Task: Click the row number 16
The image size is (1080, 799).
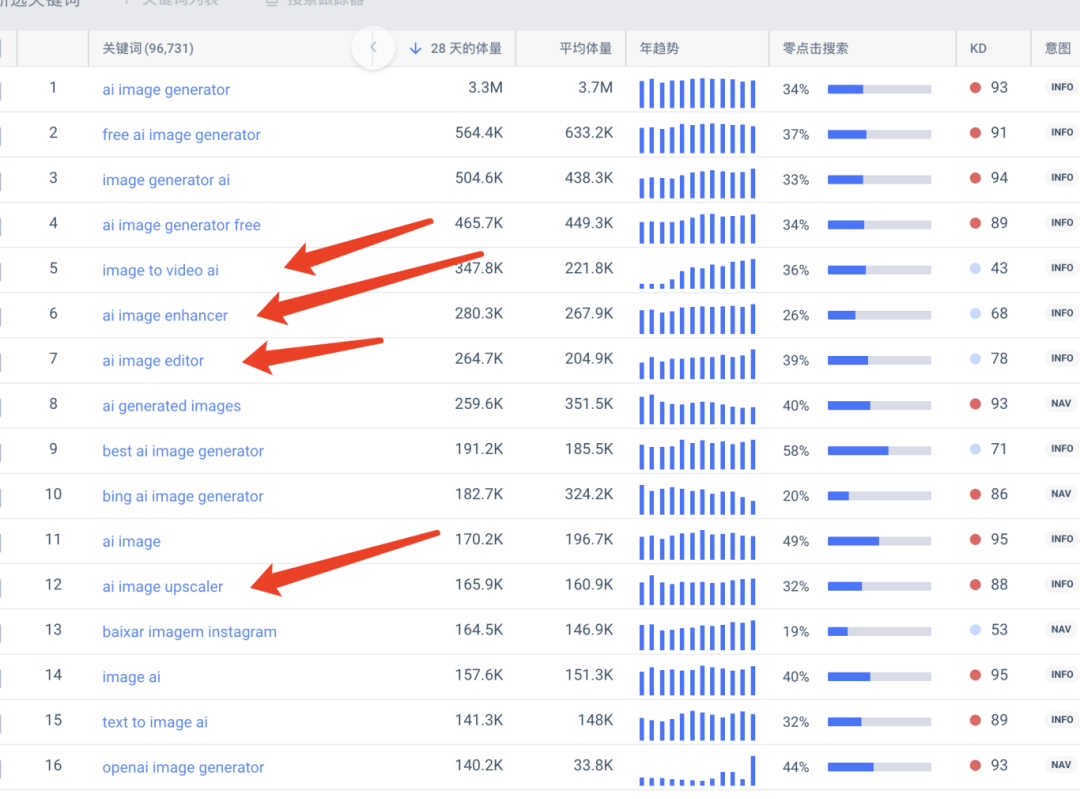Action: [x=53, y=765]
